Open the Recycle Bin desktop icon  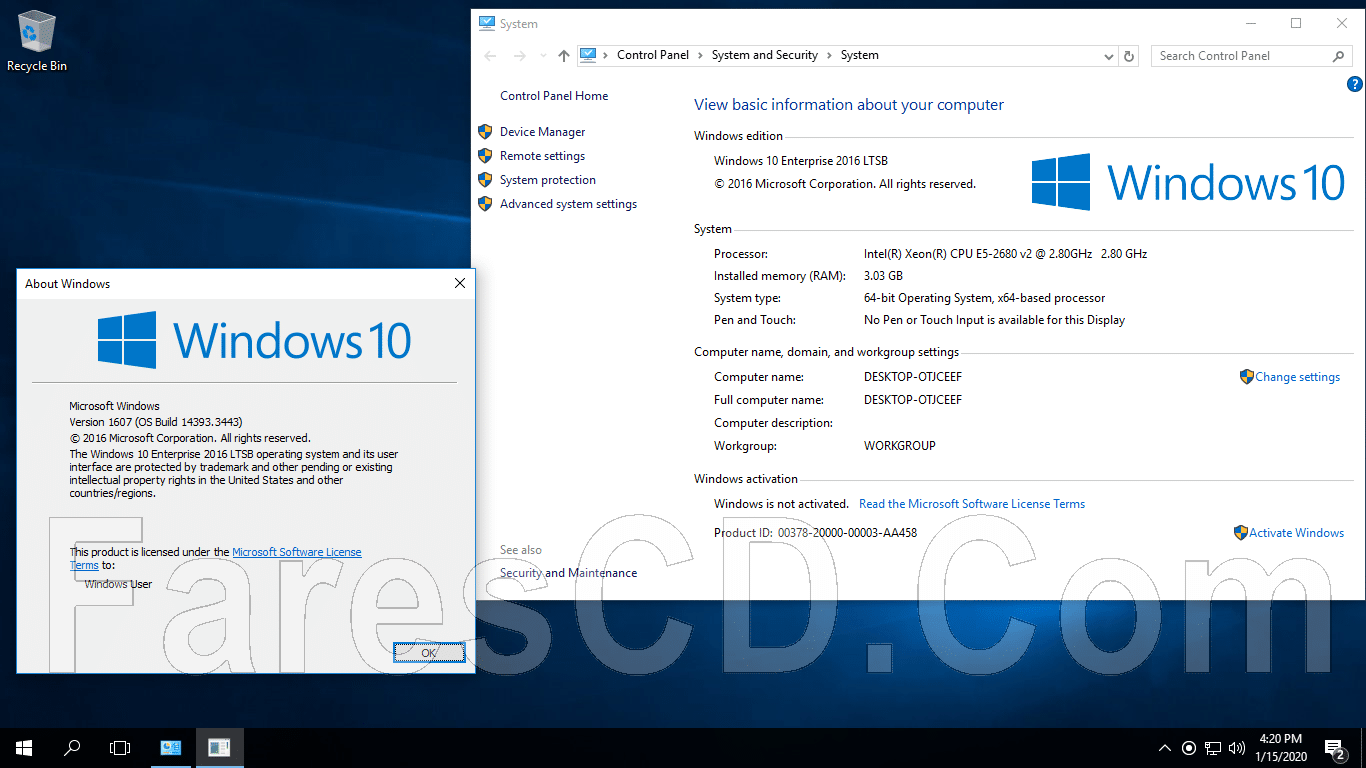(37, 41)
